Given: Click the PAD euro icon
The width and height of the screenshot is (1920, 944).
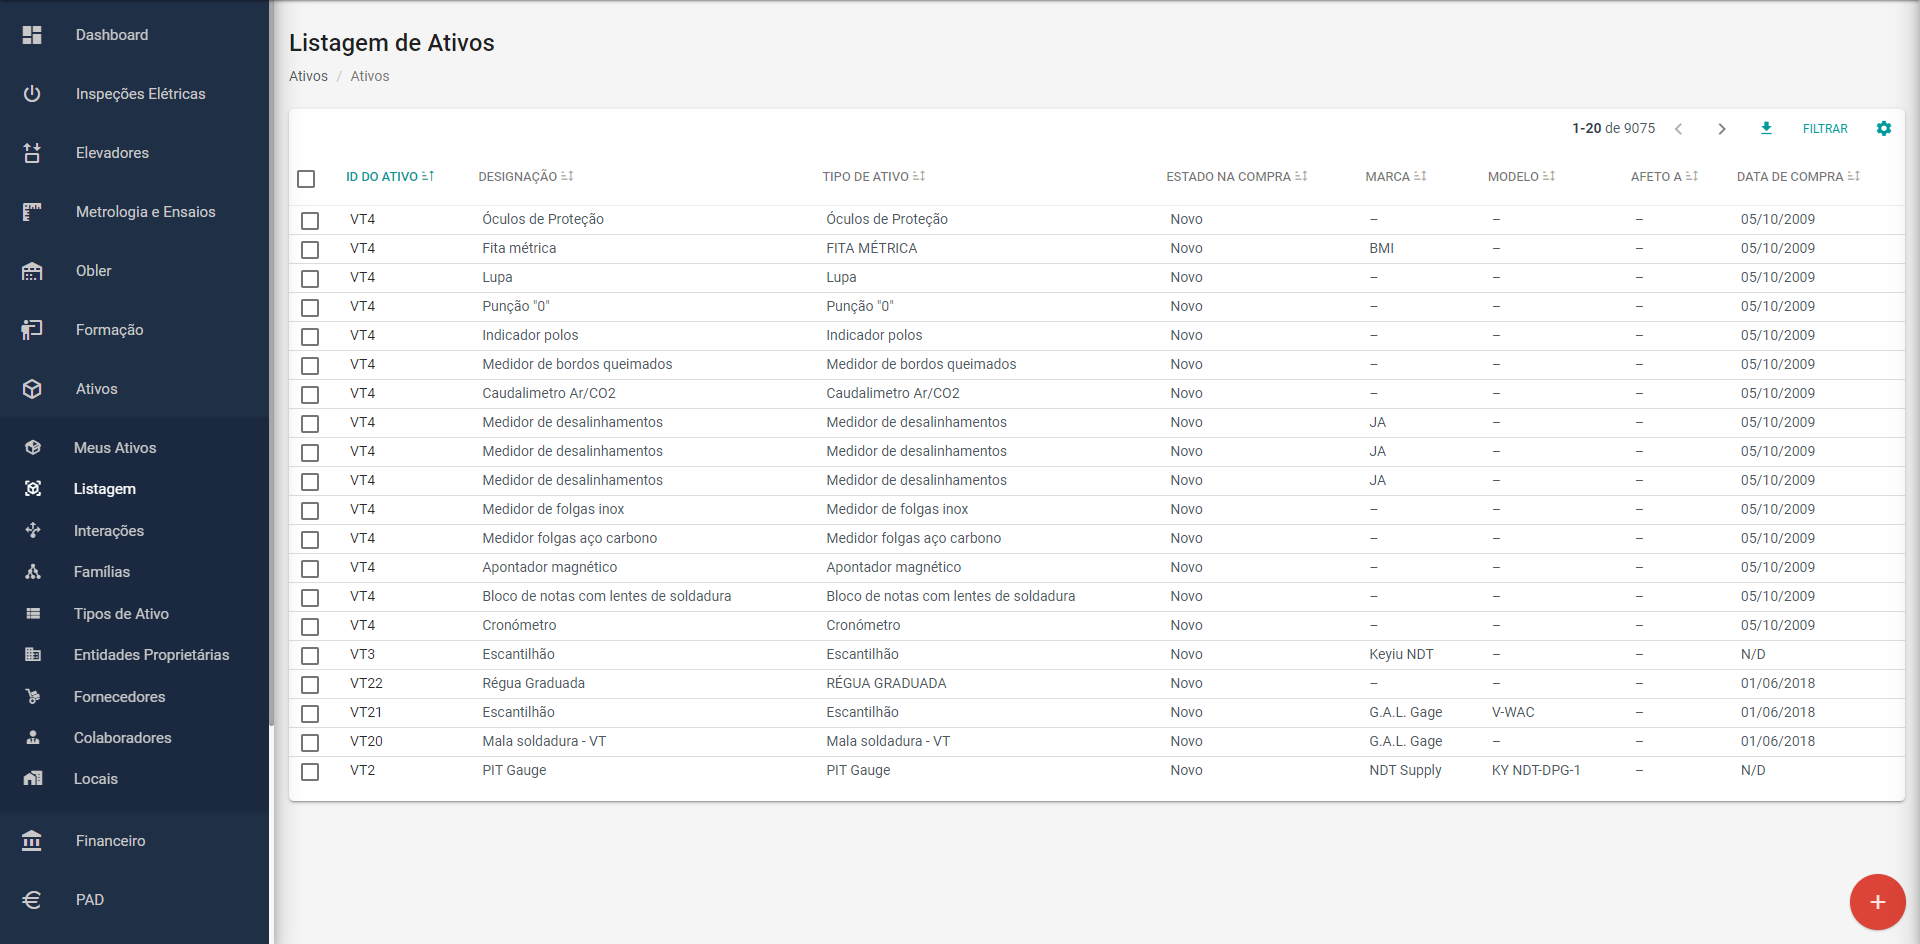Looking at the screenshot, I should (32, 900).
